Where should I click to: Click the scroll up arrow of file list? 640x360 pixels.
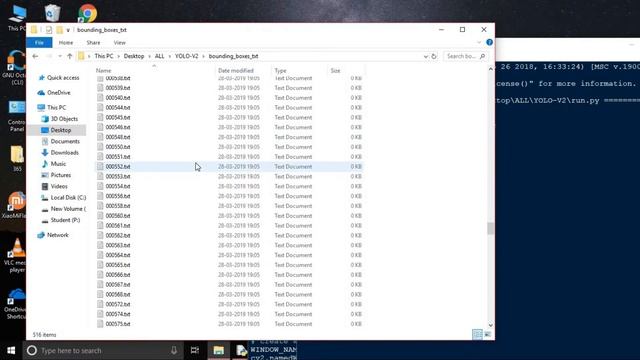[491, 69]
